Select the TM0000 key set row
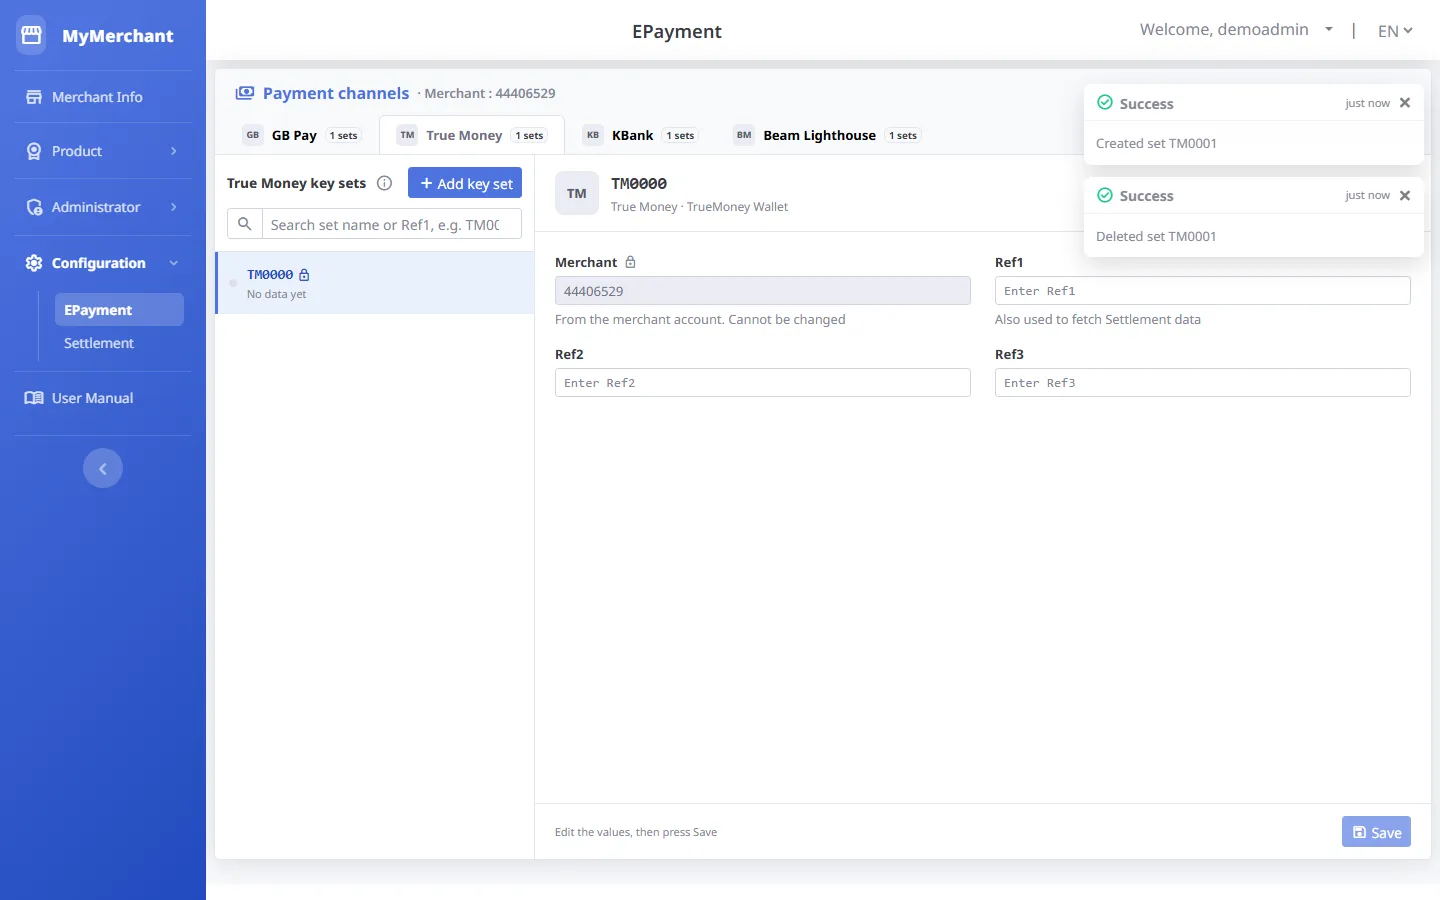The image size is (1440, 900). 375,283
